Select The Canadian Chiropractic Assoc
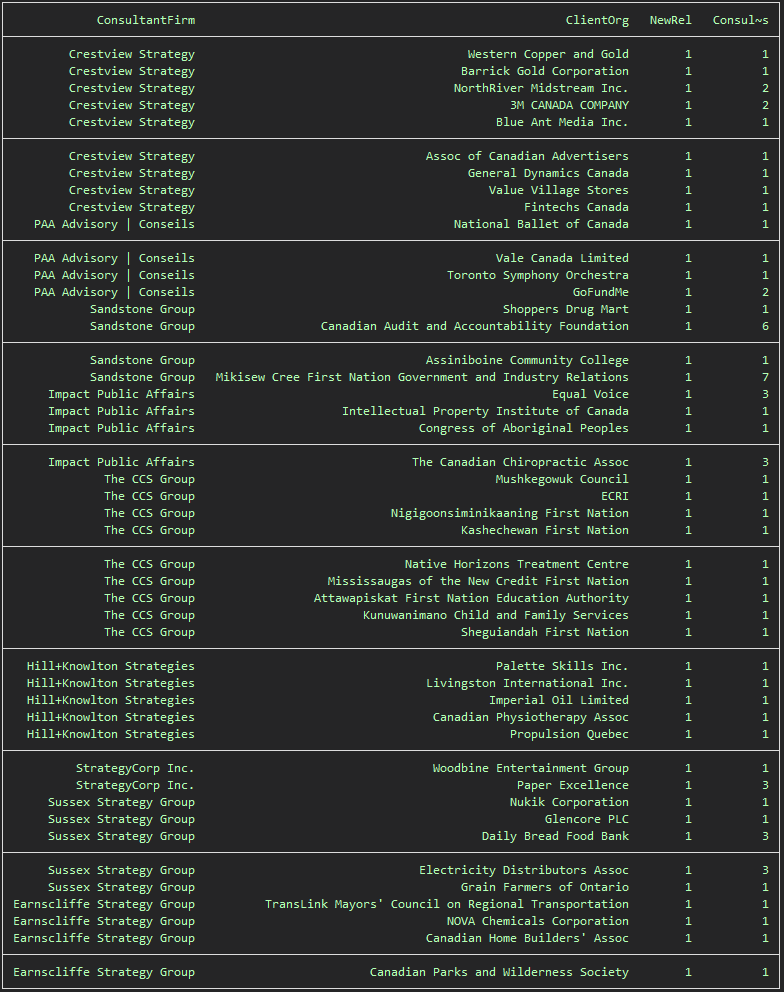 520,462
